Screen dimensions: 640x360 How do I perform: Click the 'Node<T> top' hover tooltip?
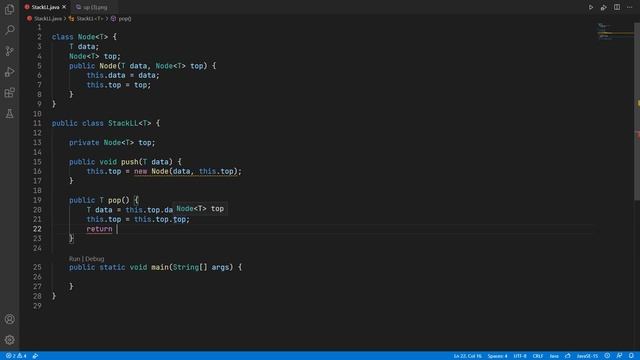pyautogui.click(x=200, y=209)
